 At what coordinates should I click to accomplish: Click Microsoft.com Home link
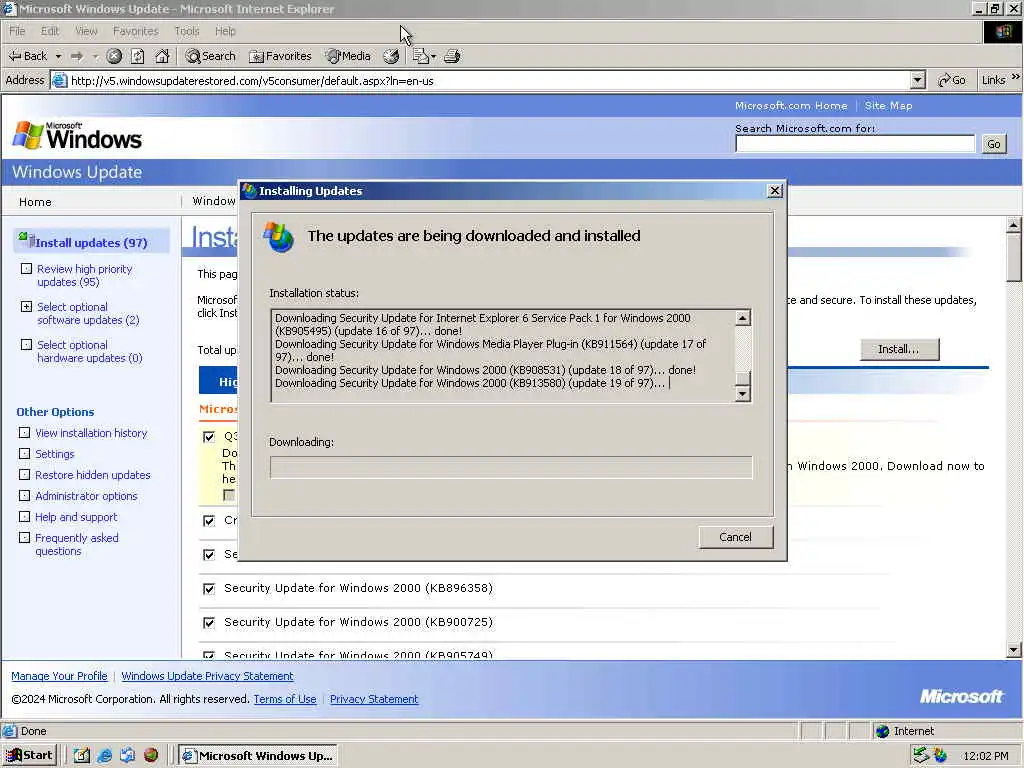coord(791,106)
